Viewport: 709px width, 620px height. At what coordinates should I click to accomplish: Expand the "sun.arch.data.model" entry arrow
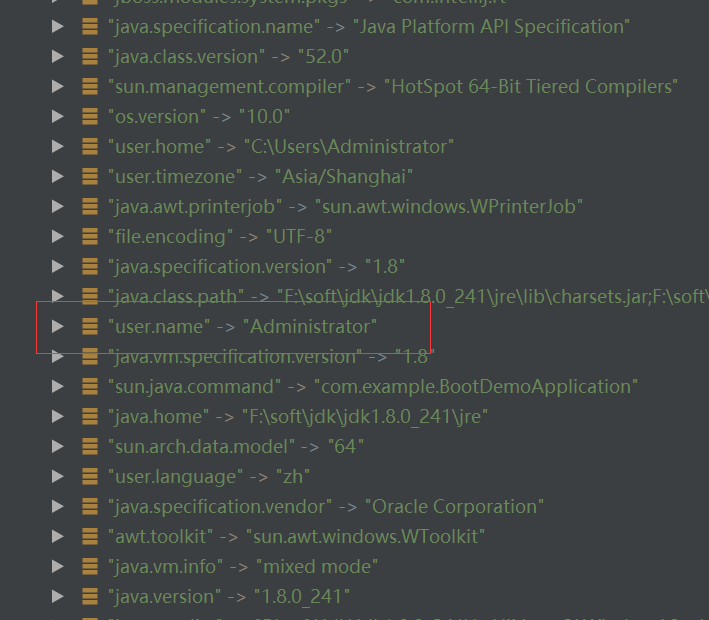(57, 446)
